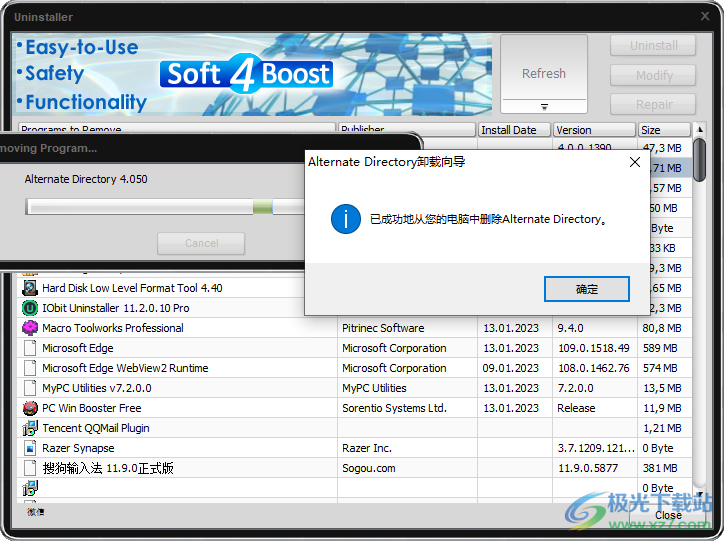The height and width of the screenshot is (541, 724).
Task: Select the Razer Synapse program name
Action: (78, 448)
